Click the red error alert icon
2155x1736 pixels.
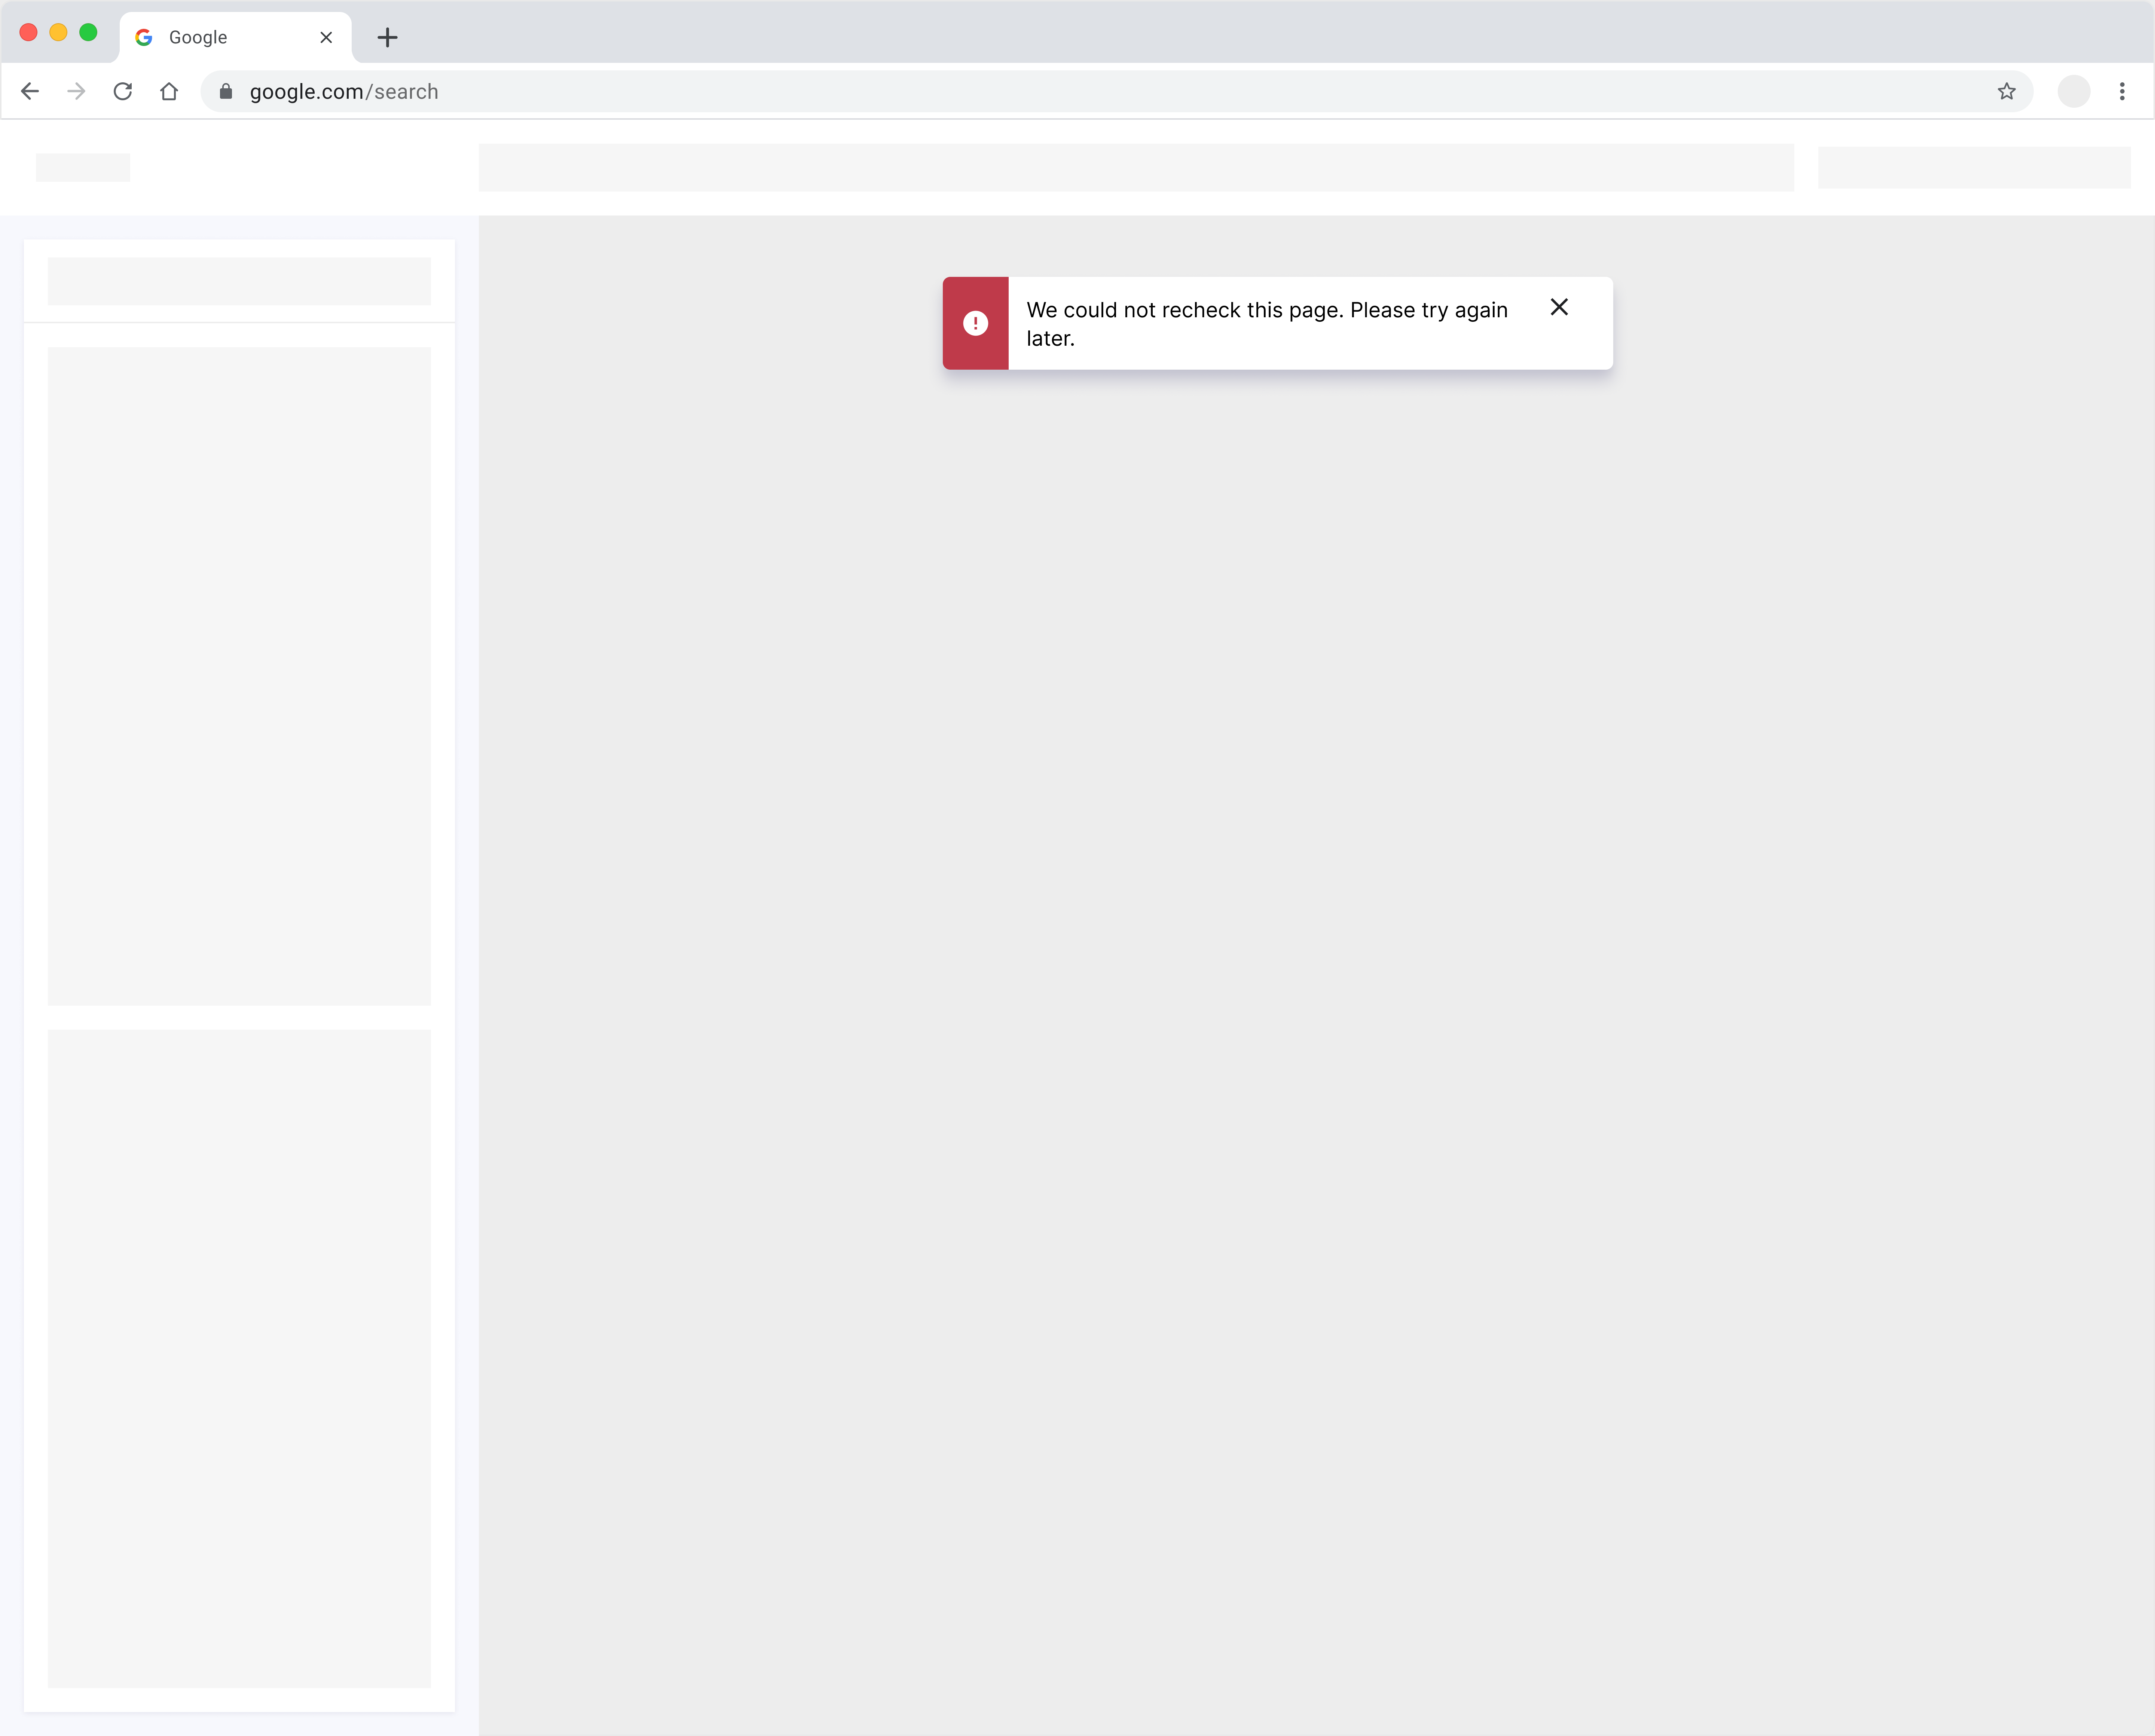(x=975, y=323)
